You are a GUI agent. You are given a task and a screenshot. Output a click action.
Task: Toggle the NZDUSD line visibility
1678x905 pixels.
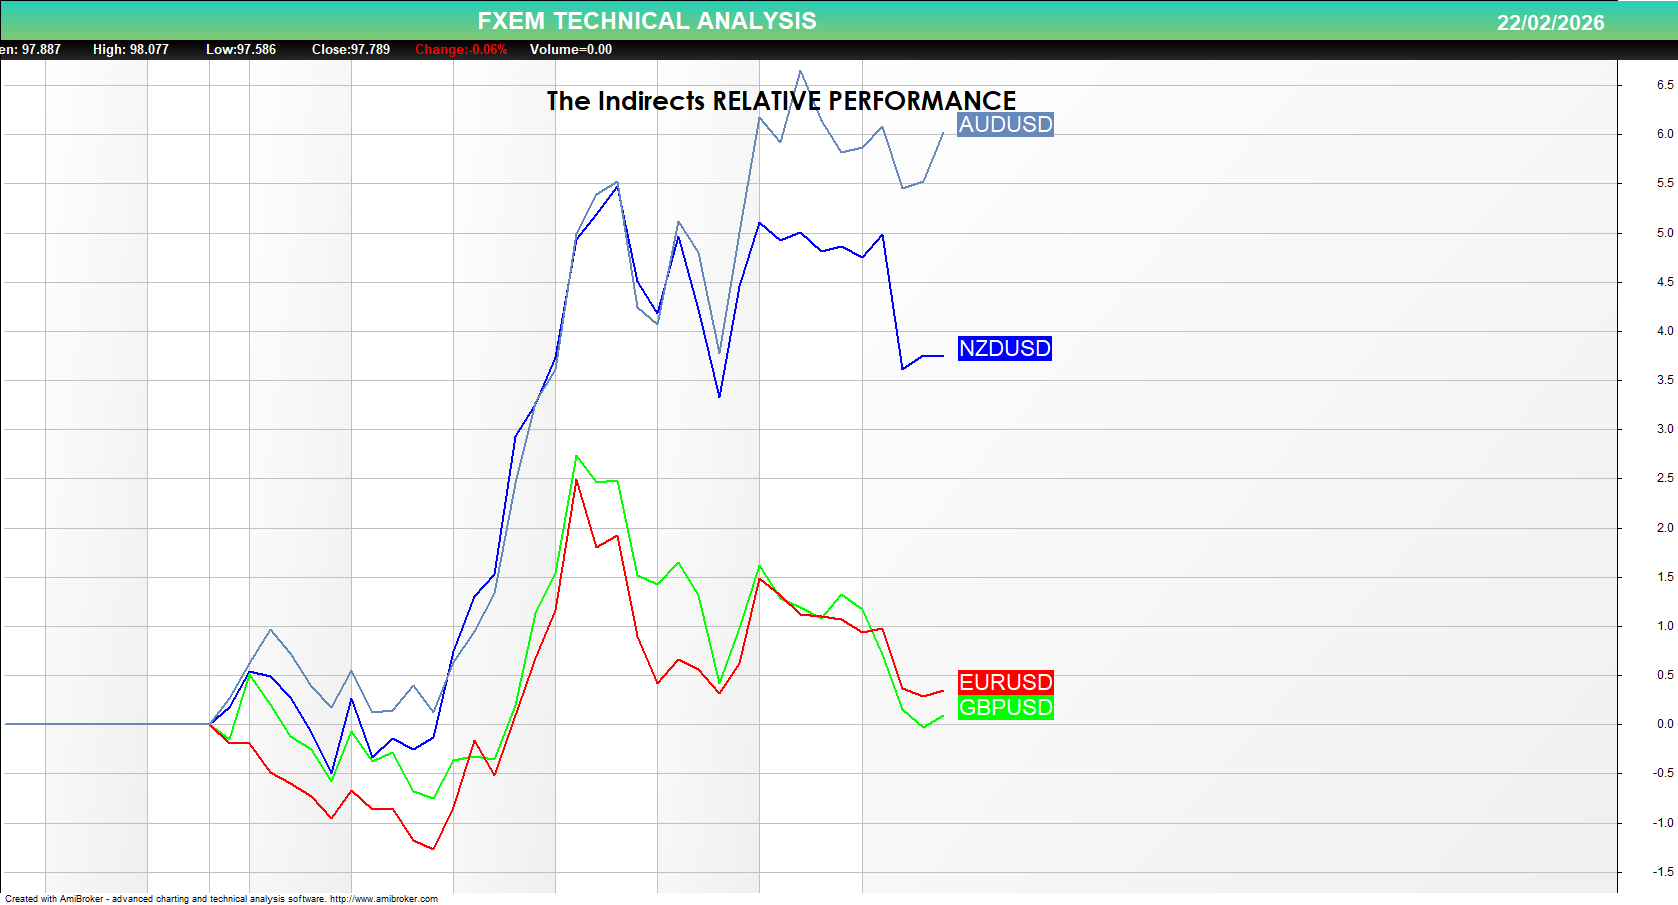point(1004,349)
